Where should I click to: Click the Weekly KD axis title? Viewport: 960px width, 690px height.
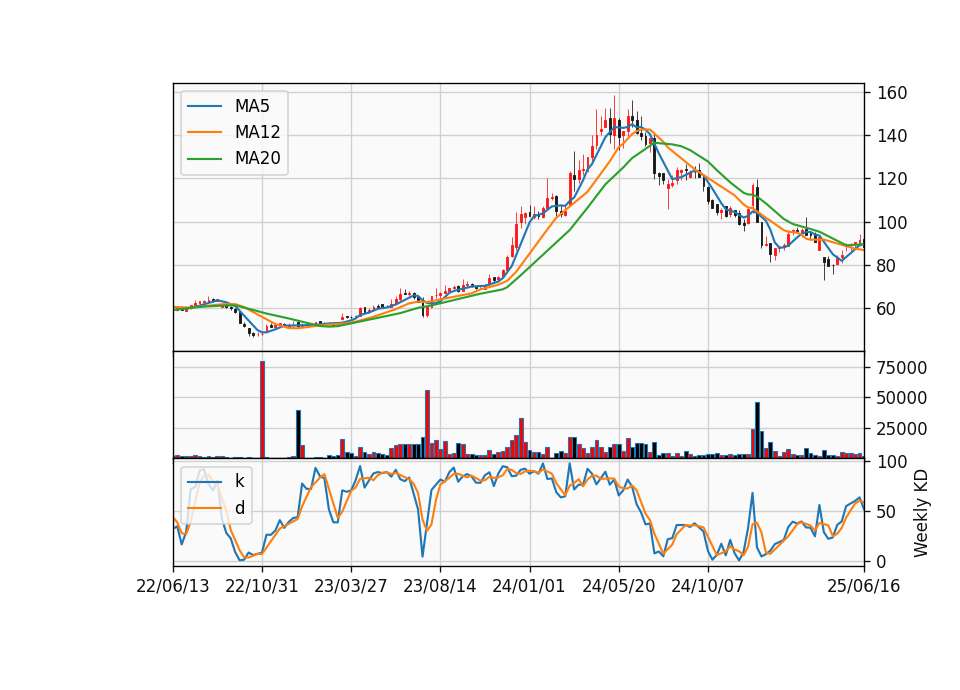click(x=921, y=513)
